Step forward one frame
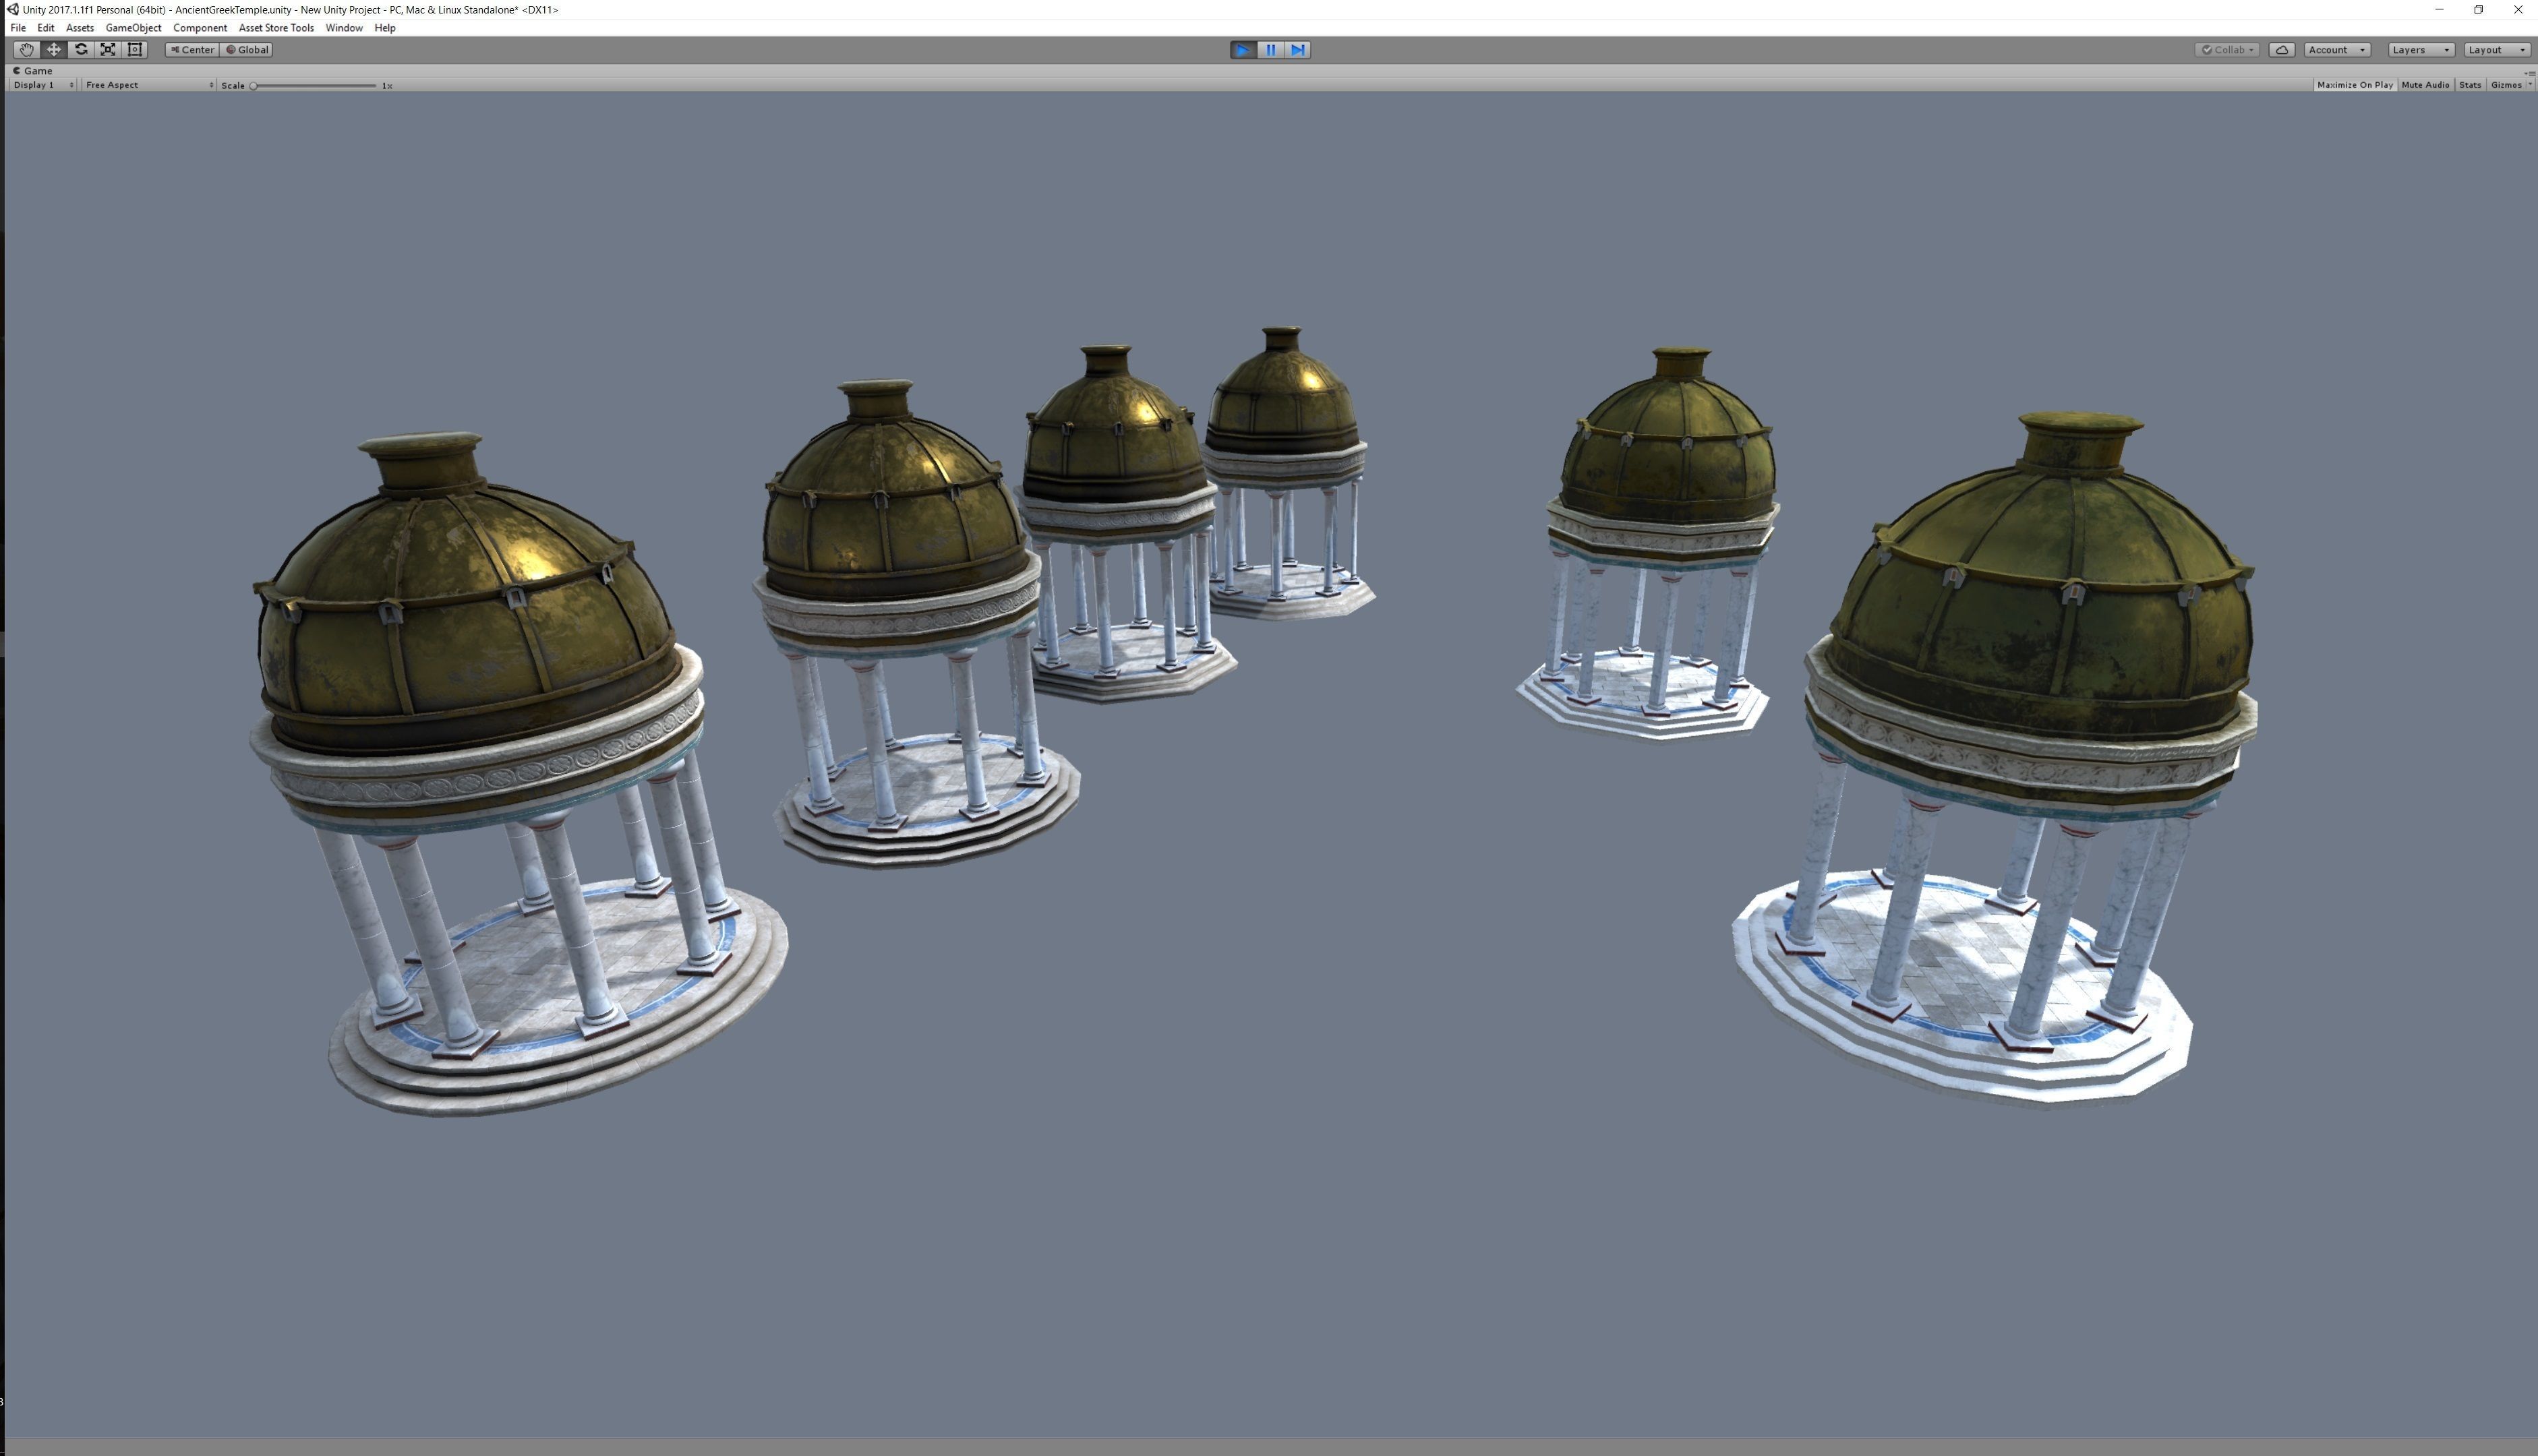Screen dimensions: 2538x1456 (1297, 50)
